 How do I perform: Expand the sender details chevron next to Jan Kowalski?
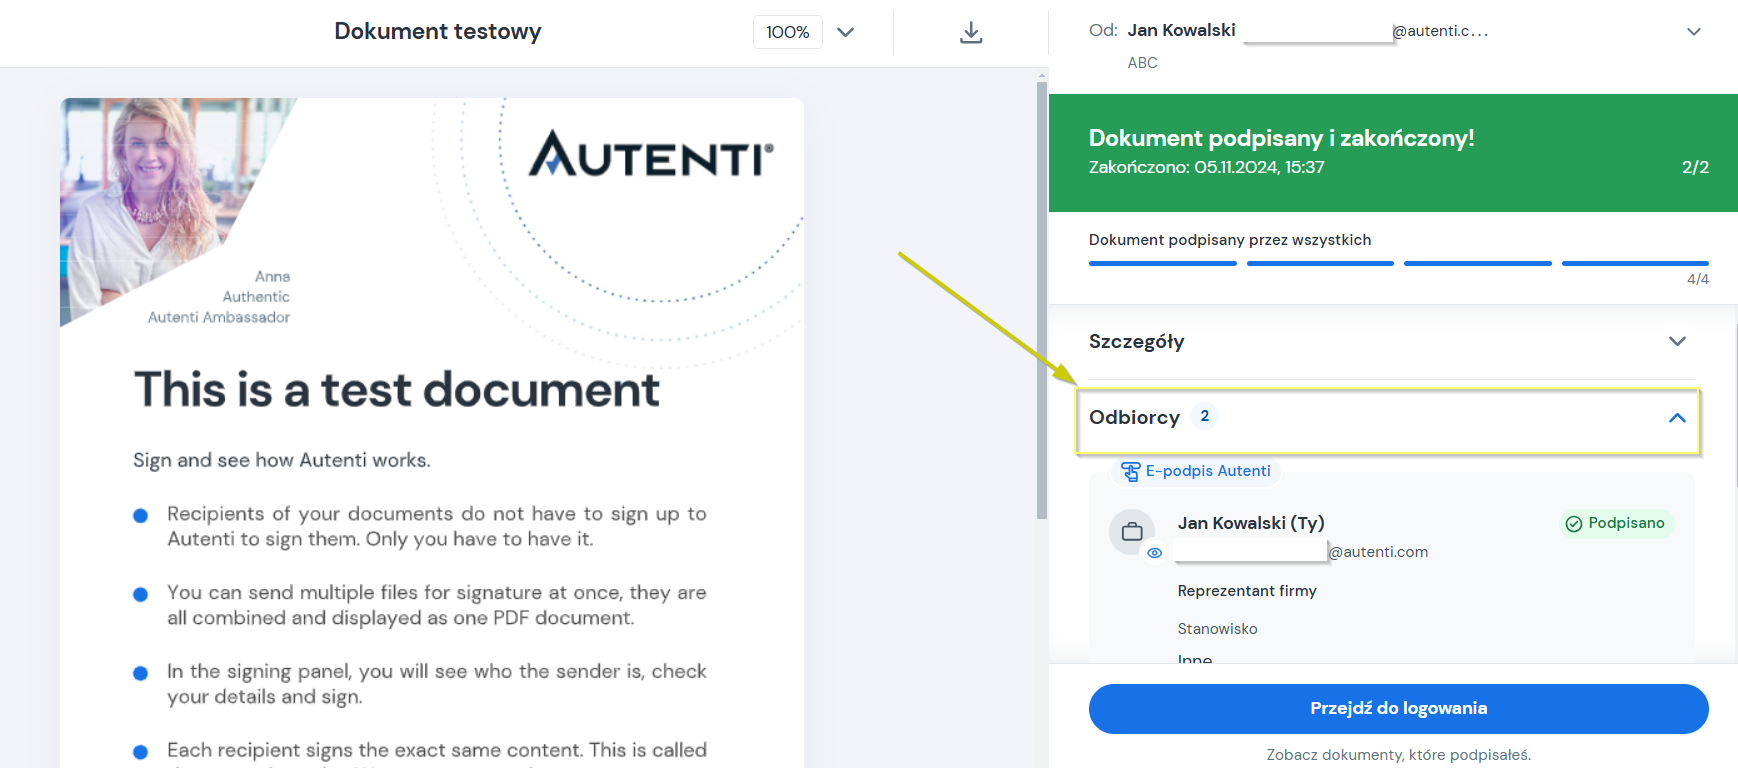[x=1693, y=31]
